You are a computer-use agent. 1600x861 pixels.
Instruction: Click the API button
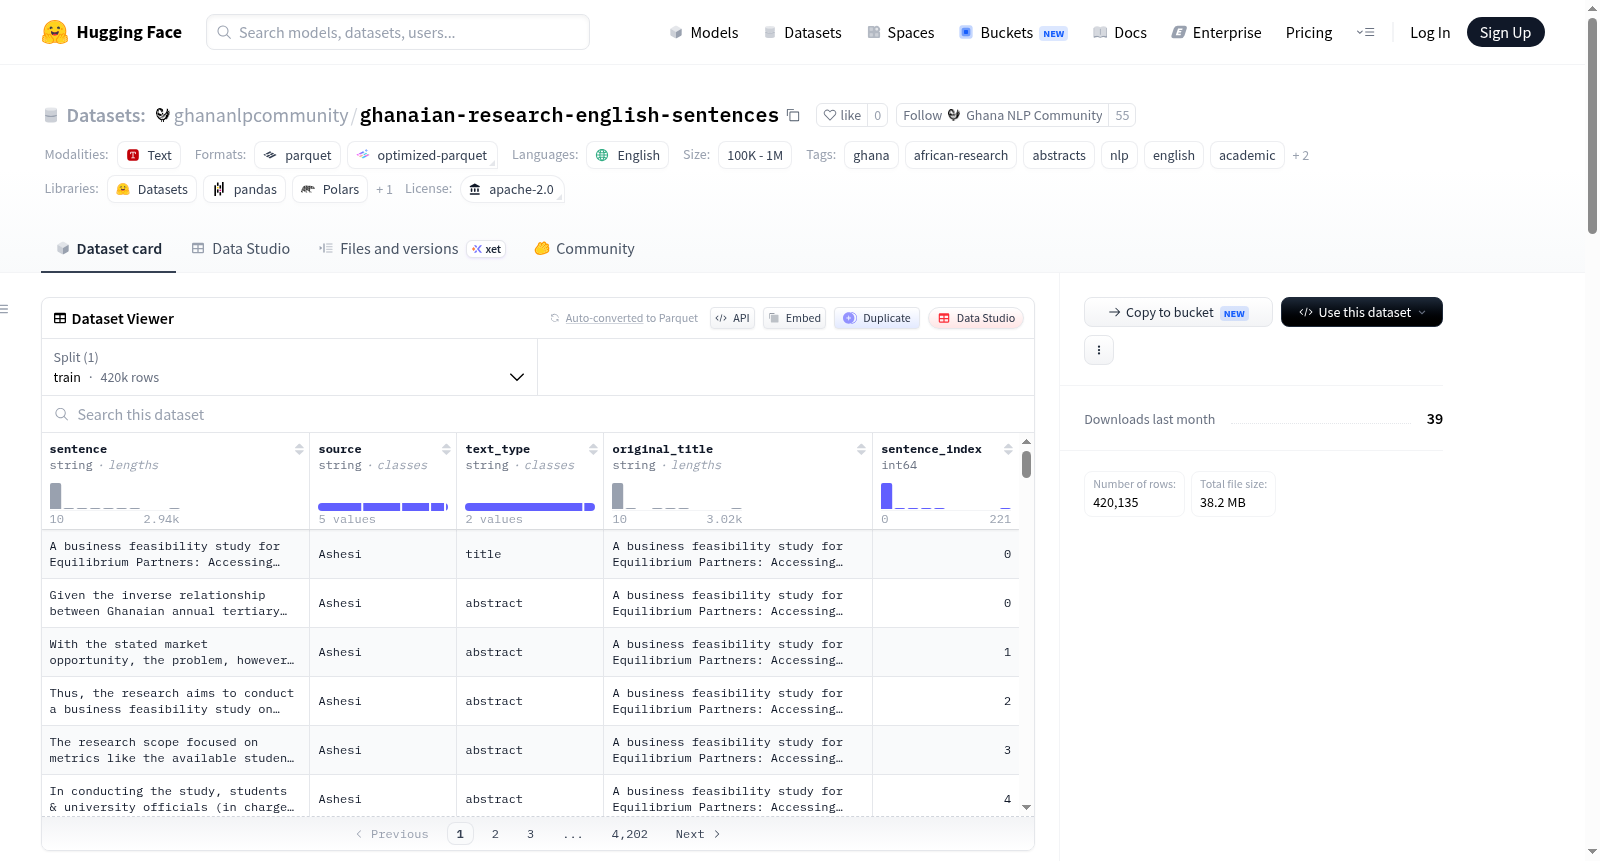[x=732, y=318]
